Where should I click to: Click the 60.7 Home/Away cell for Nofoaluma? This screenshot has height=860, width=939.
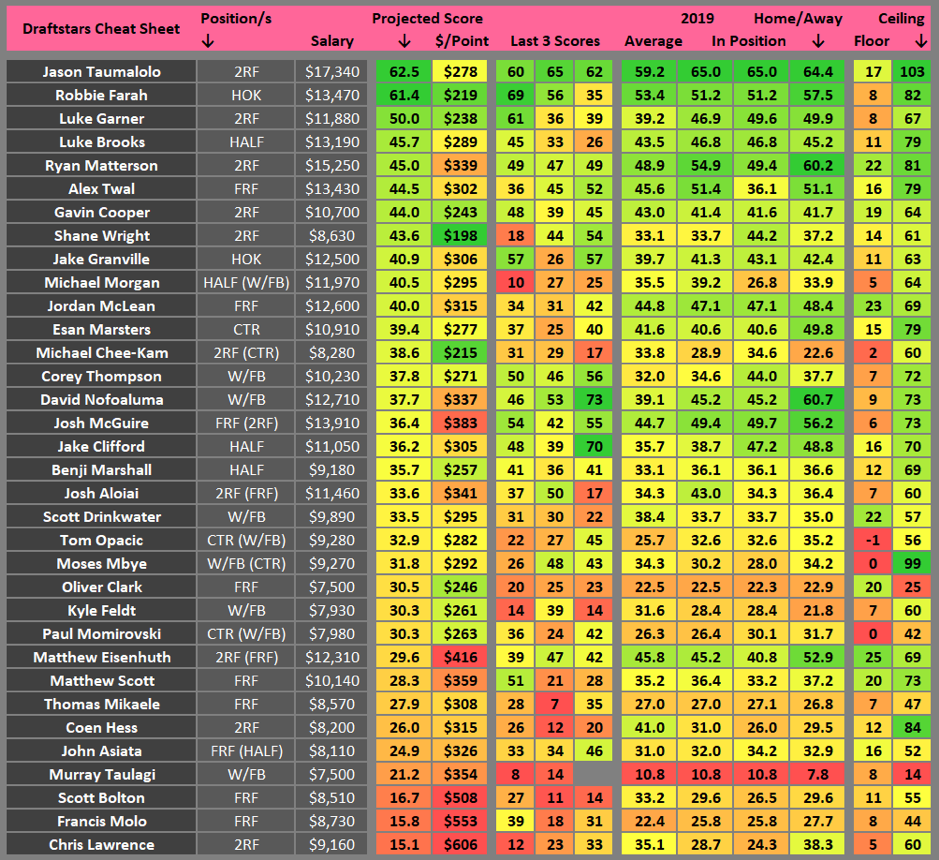tap(817, 399)
